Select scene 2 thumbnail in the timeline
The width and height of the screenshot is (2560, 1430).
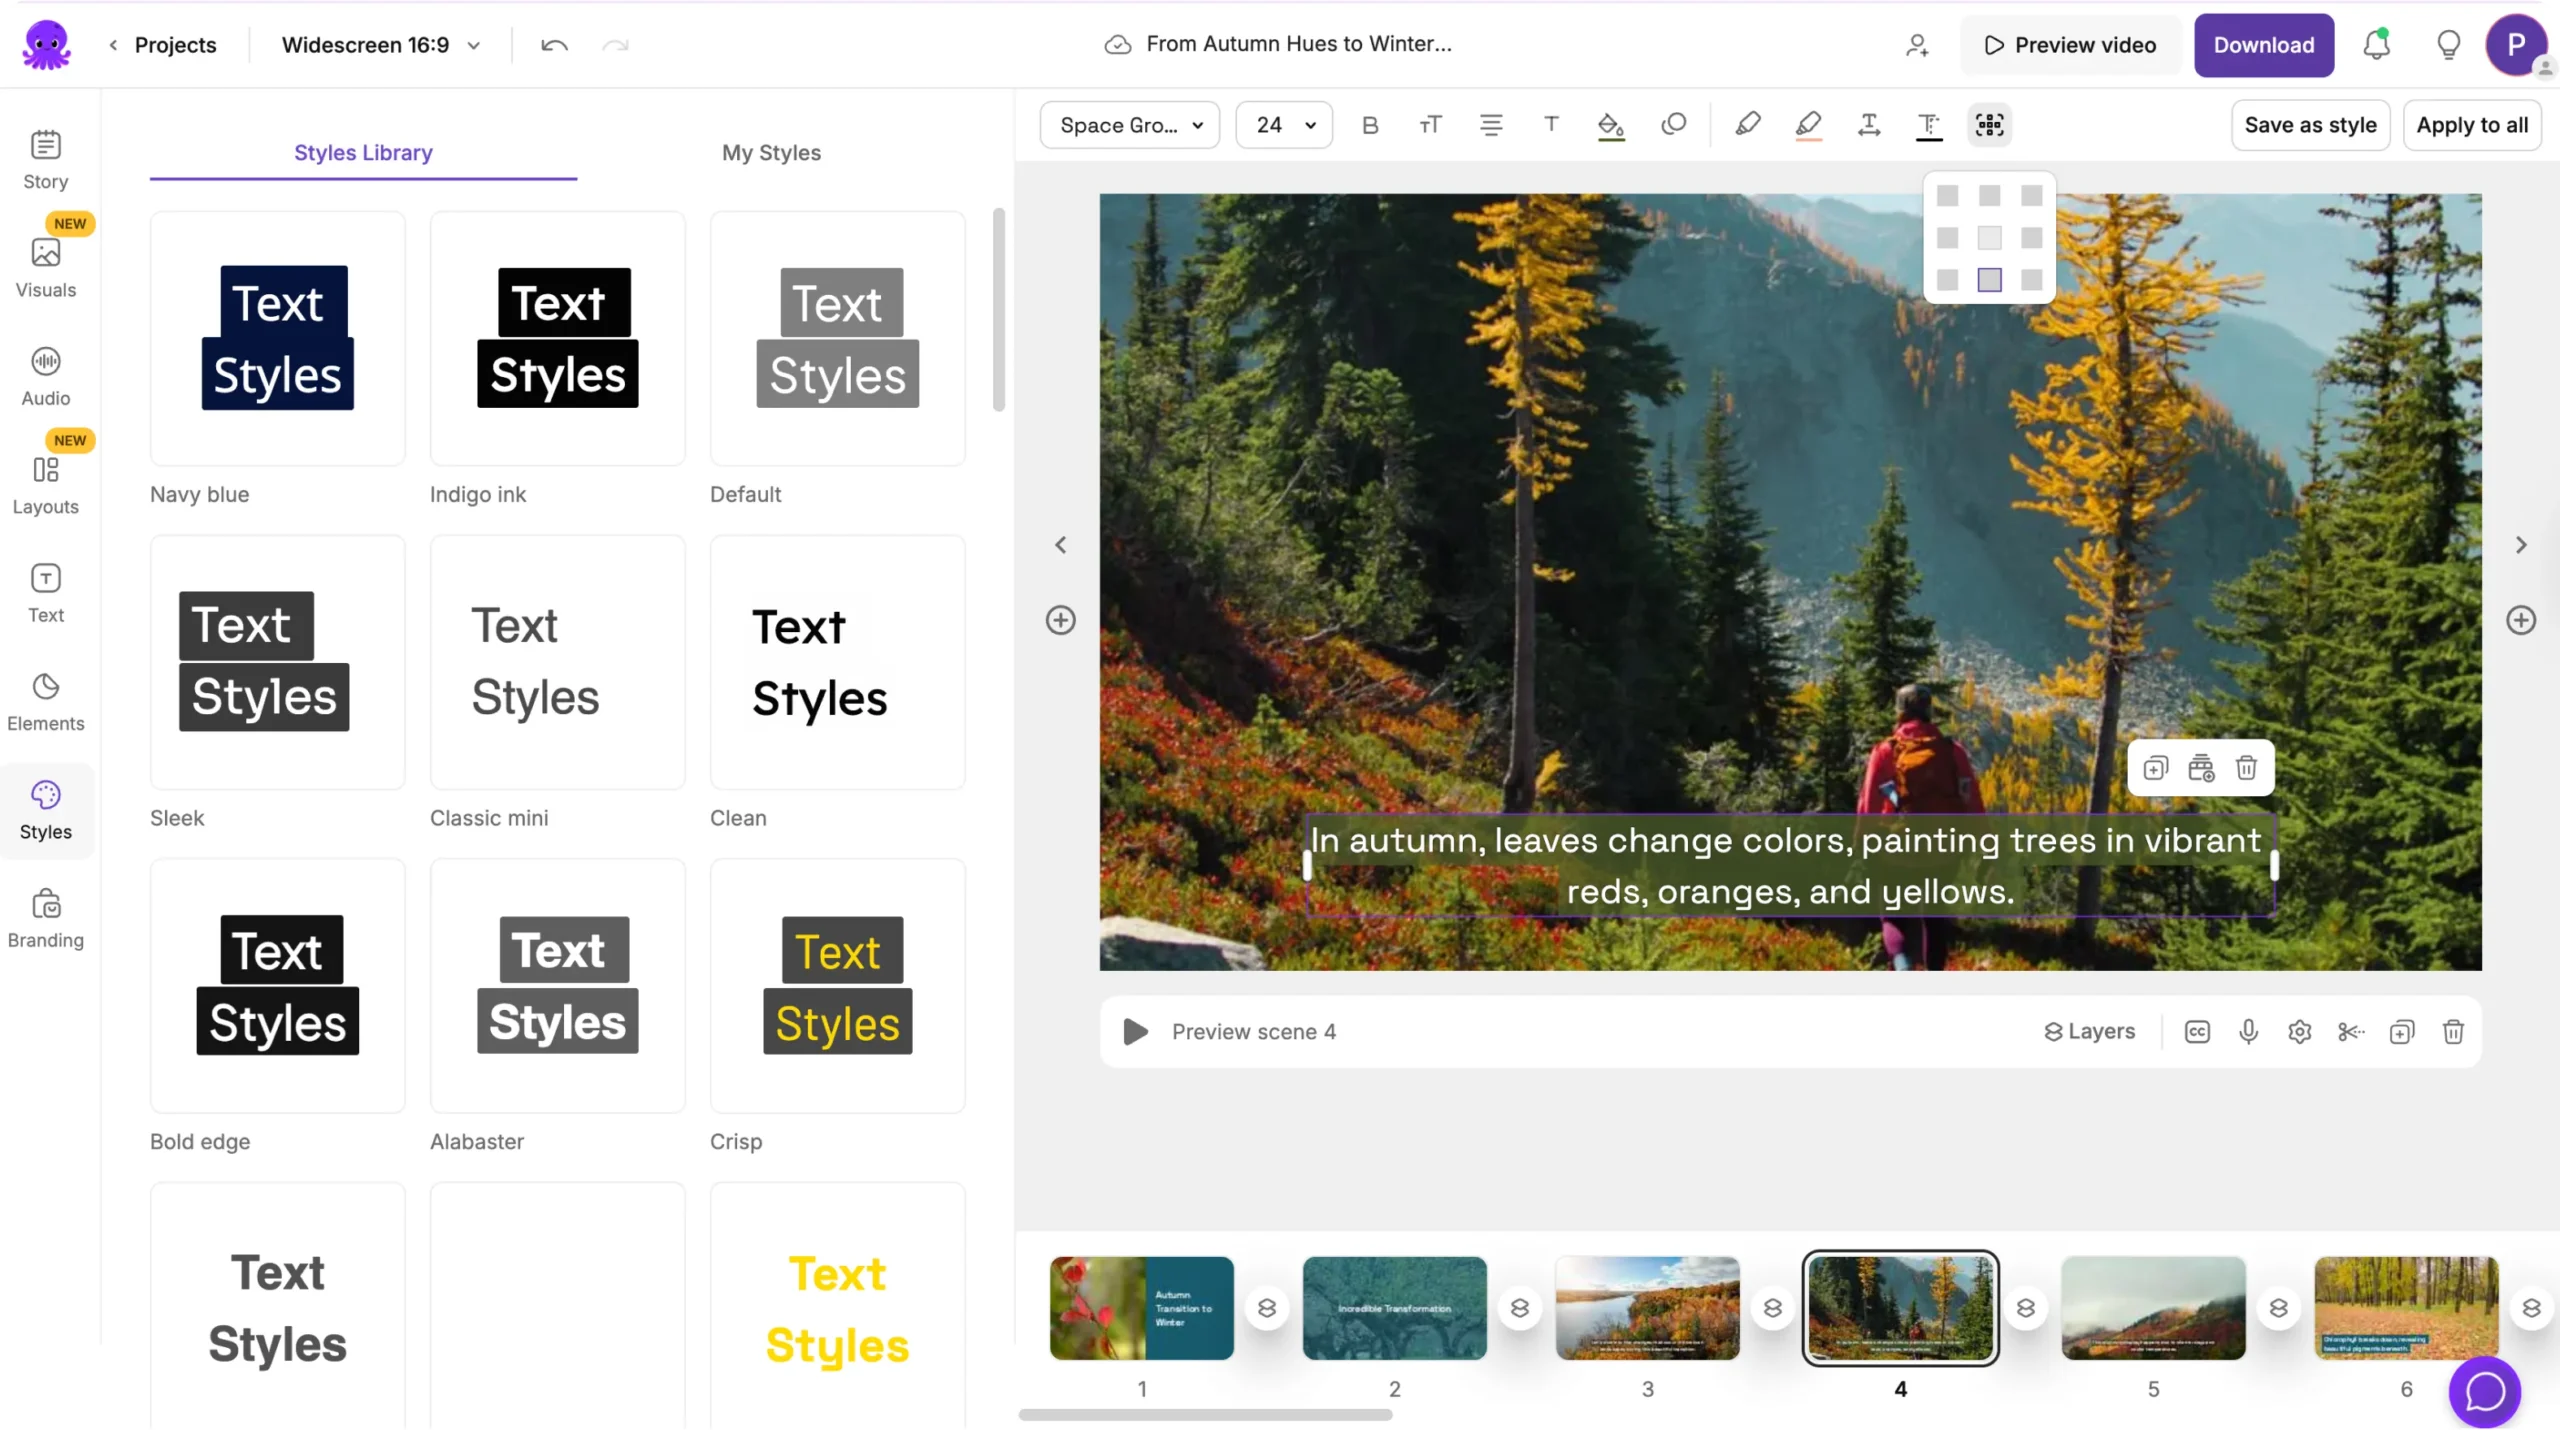pos(1394,1307)
